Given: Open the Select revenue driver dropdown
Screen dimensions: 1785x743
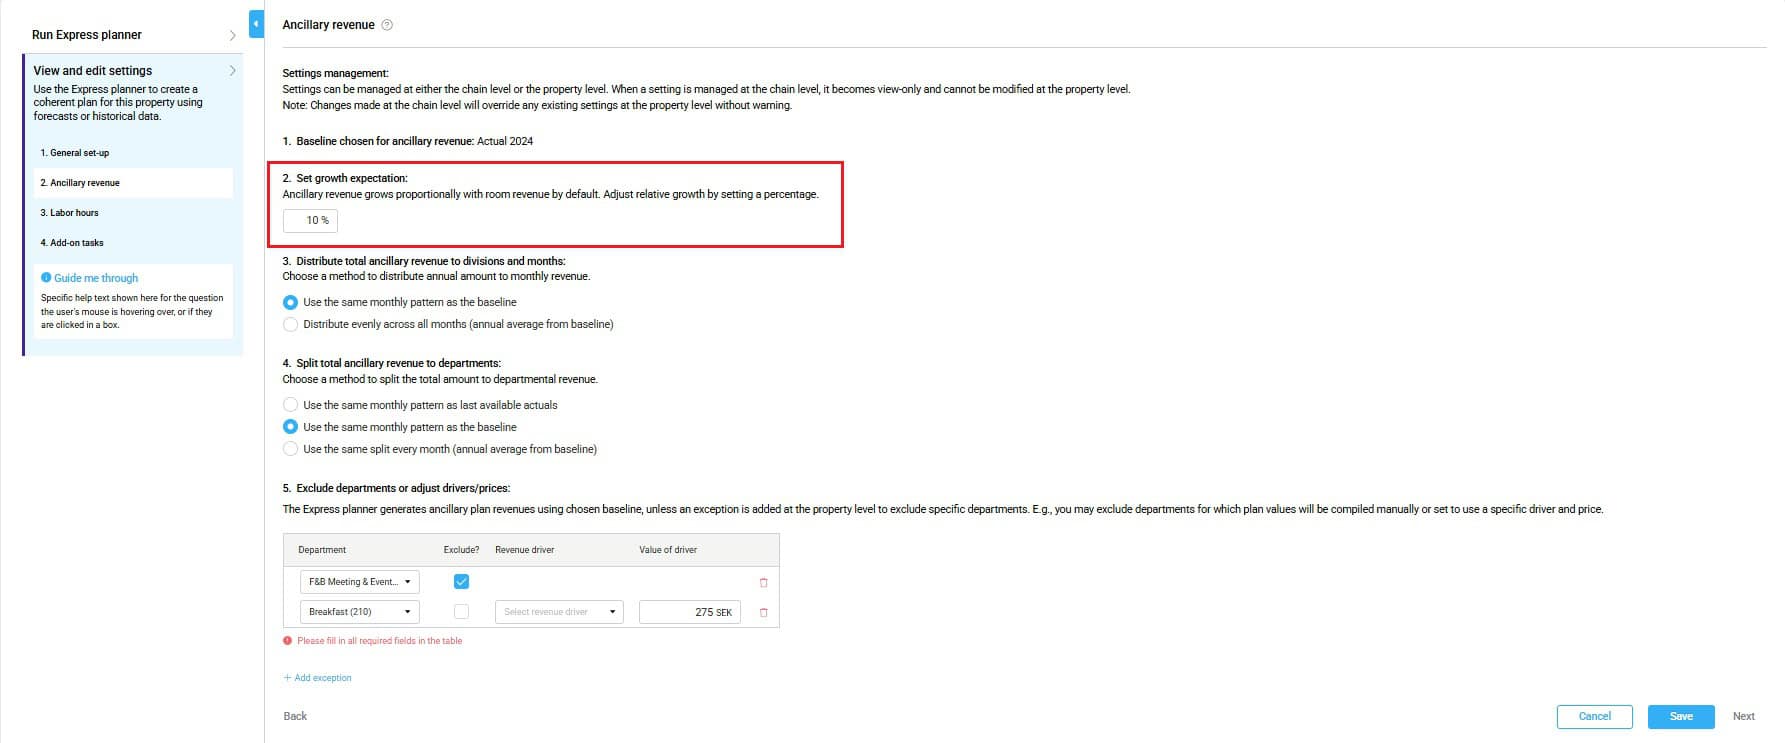Looking at the screenshot, I should pyautogui.click(x=559, y=612).
